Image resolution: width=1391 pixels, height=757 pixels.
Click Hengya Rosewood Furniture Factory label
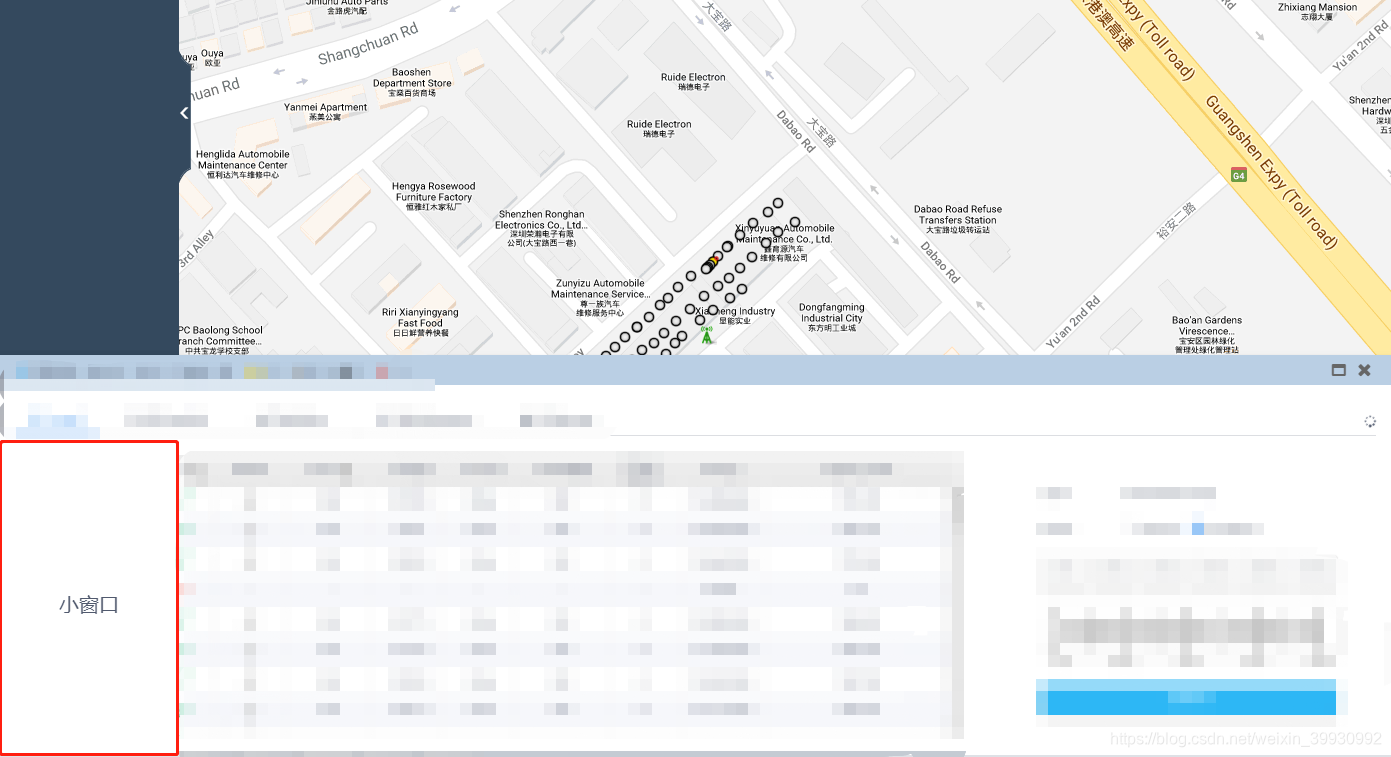[x=433, y=197]
